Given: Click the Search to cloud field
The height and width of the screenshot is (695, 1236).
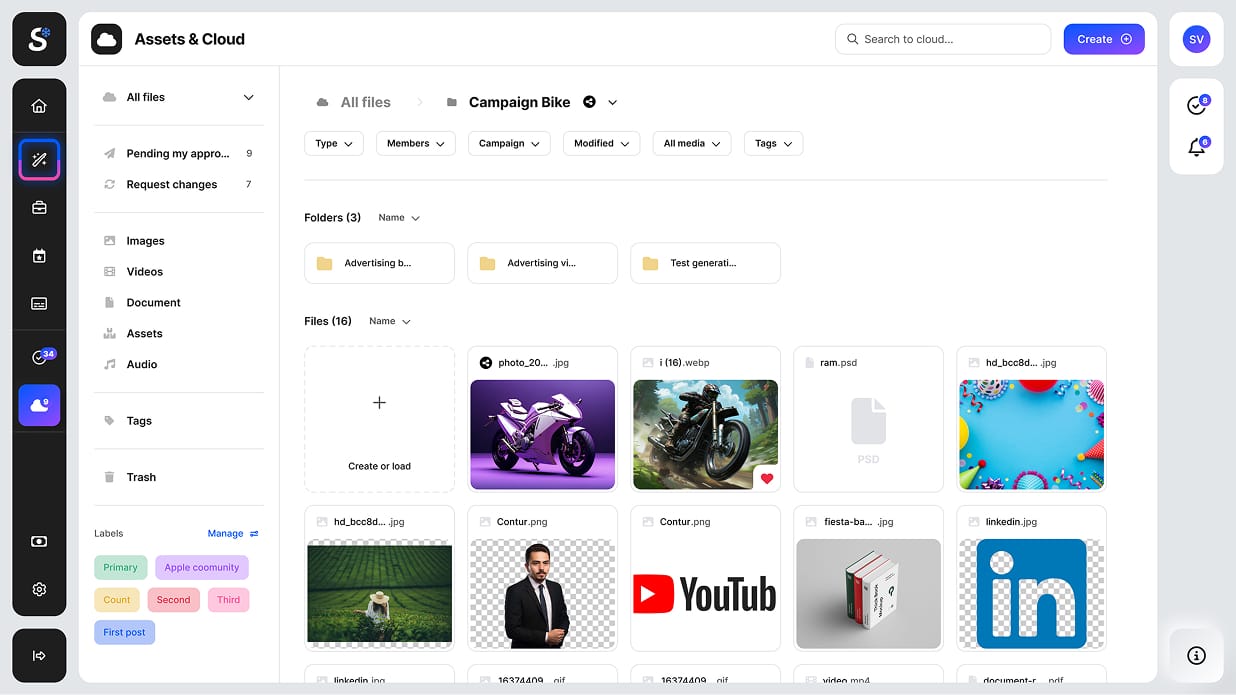Looking at the screenshot, I should tap(942, 39).
